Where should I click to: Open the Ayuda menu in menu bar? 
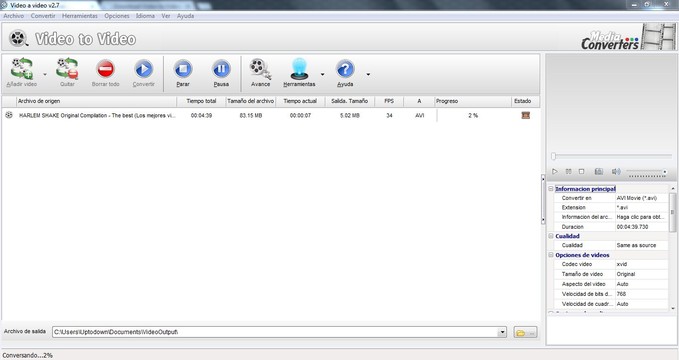pyautogui.click(x=185, y=16)
